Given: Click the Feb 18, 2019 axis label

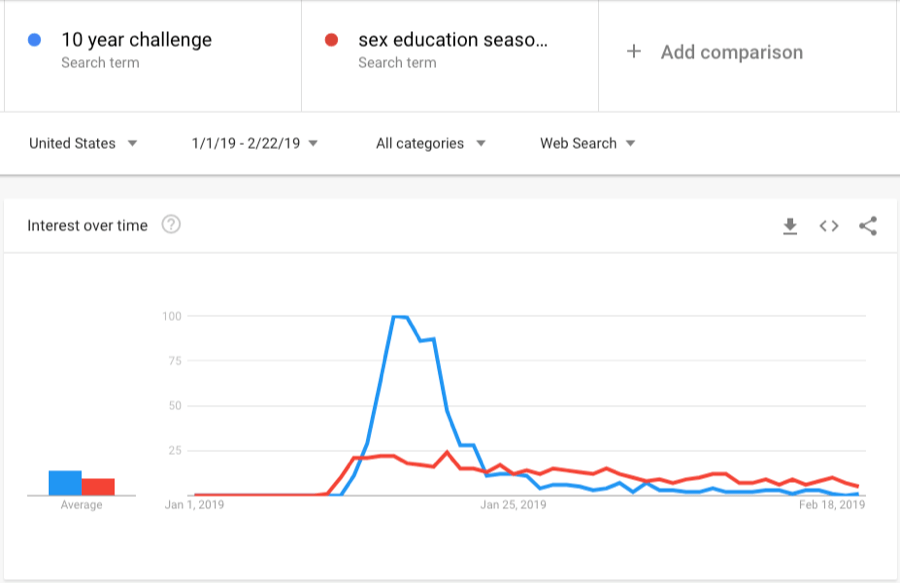Looking at the screenshot, I should pos(832,505).
